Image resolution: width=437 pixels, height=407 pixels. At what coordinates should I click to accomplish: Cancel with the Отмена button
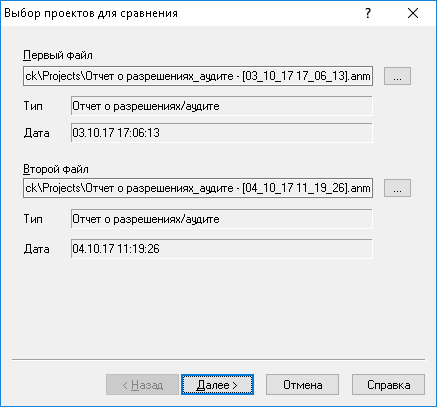click(302, 385)
